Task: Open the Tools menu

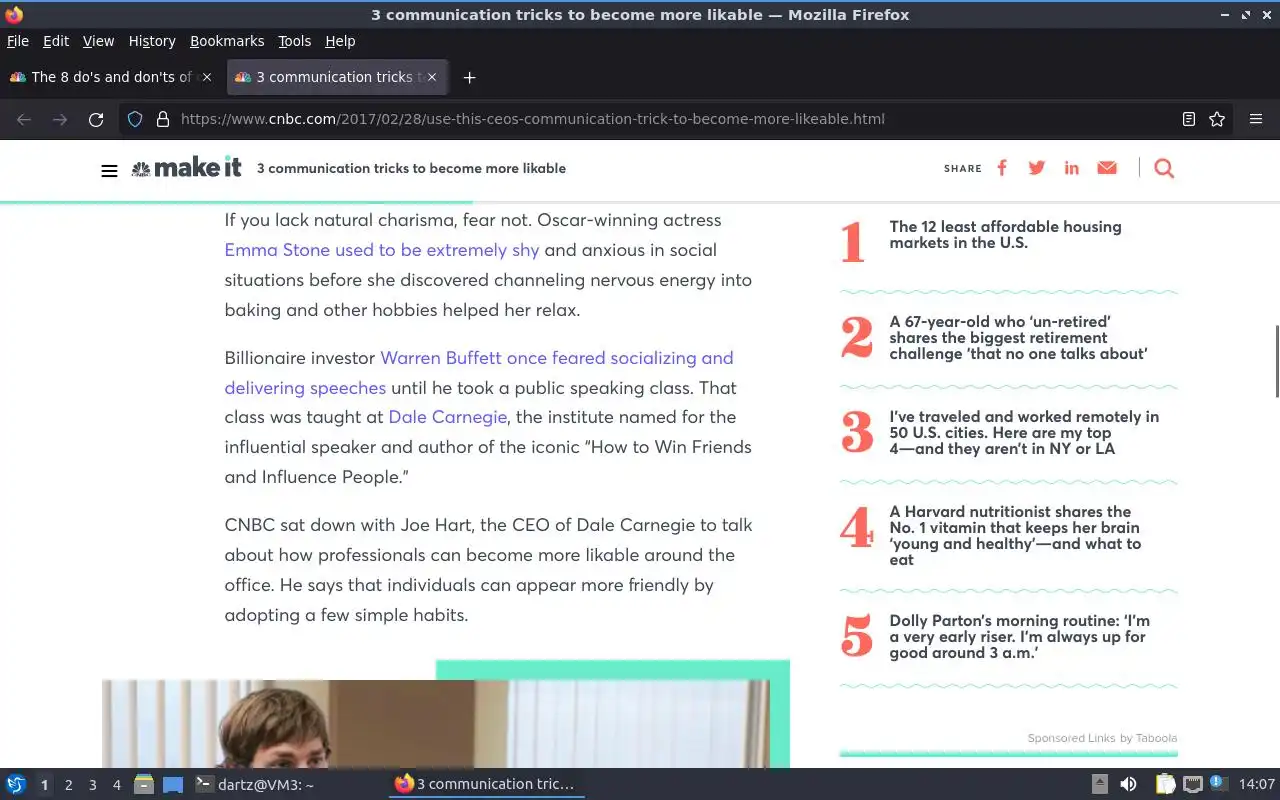Action: click(295, 41)
